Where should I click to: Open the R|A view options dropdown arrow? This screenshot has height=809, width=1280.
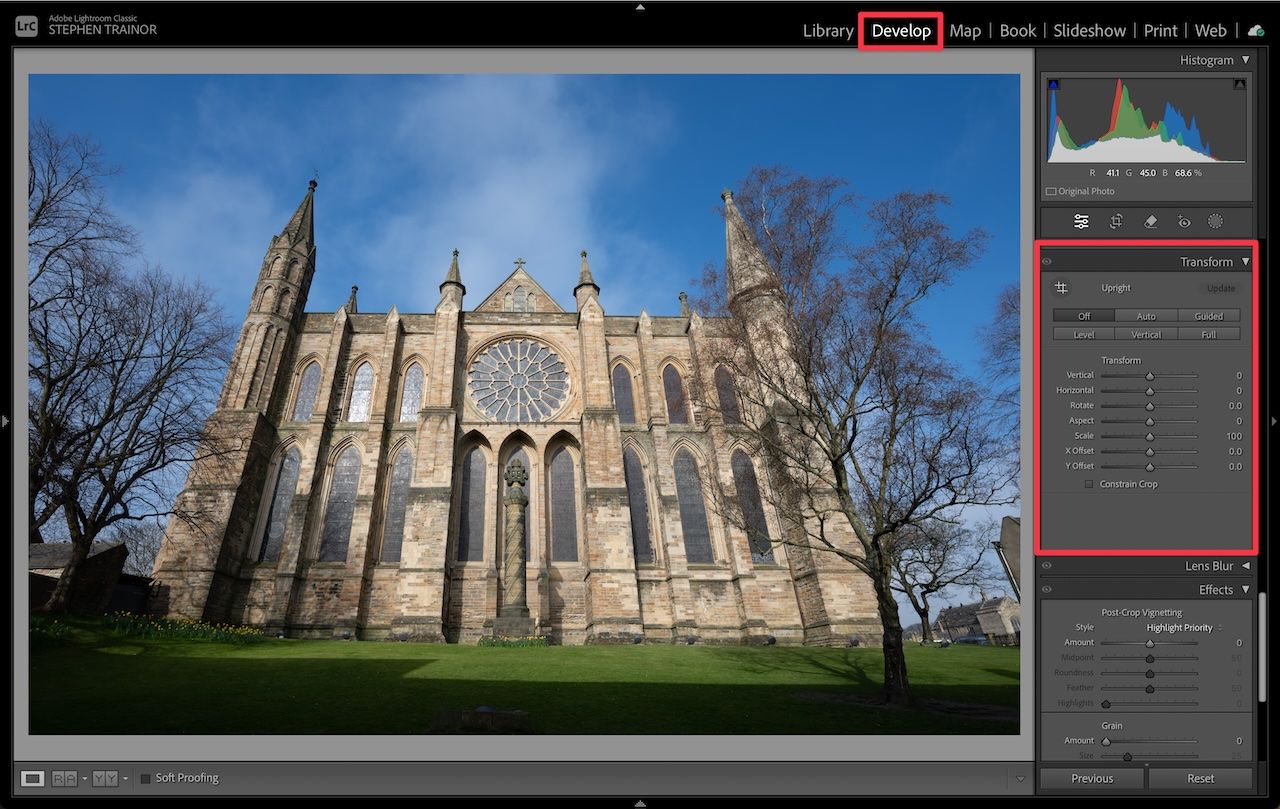85,778
